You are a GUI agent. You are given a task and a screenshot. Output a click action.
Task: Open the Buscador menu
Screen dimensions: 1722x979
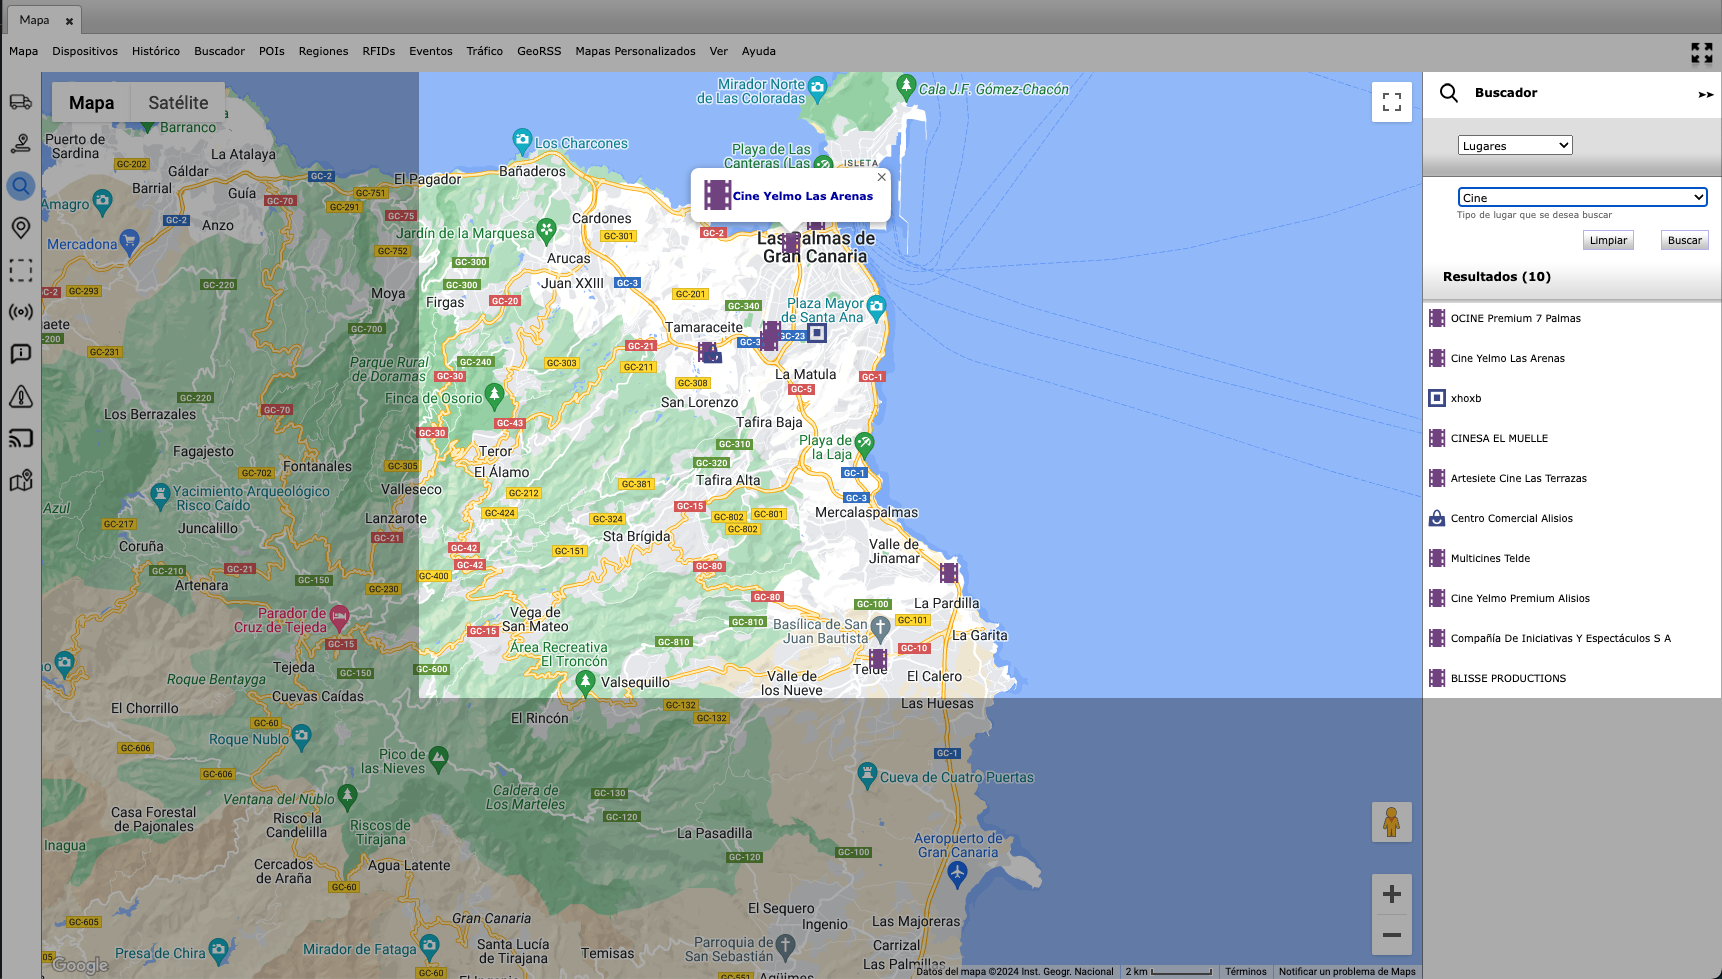coord(219,51)
